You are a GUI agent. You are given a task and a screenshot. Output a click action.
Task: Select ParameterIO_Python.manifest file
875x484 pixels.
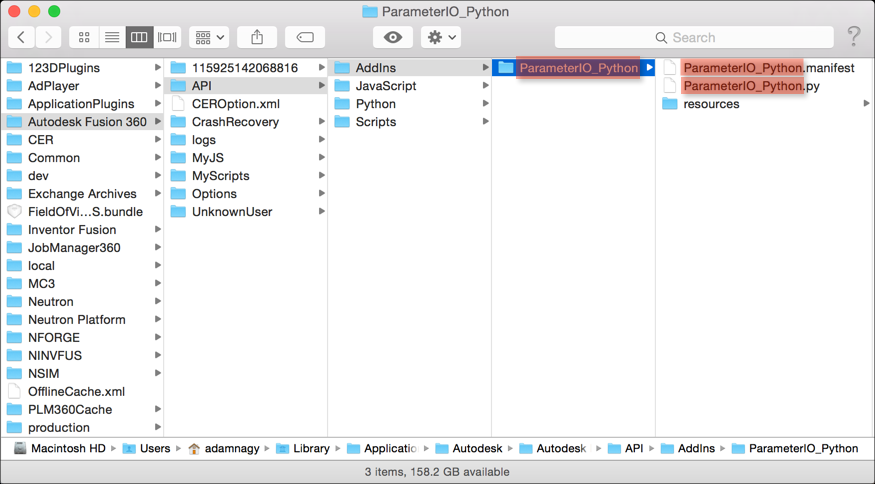(768, 68)
